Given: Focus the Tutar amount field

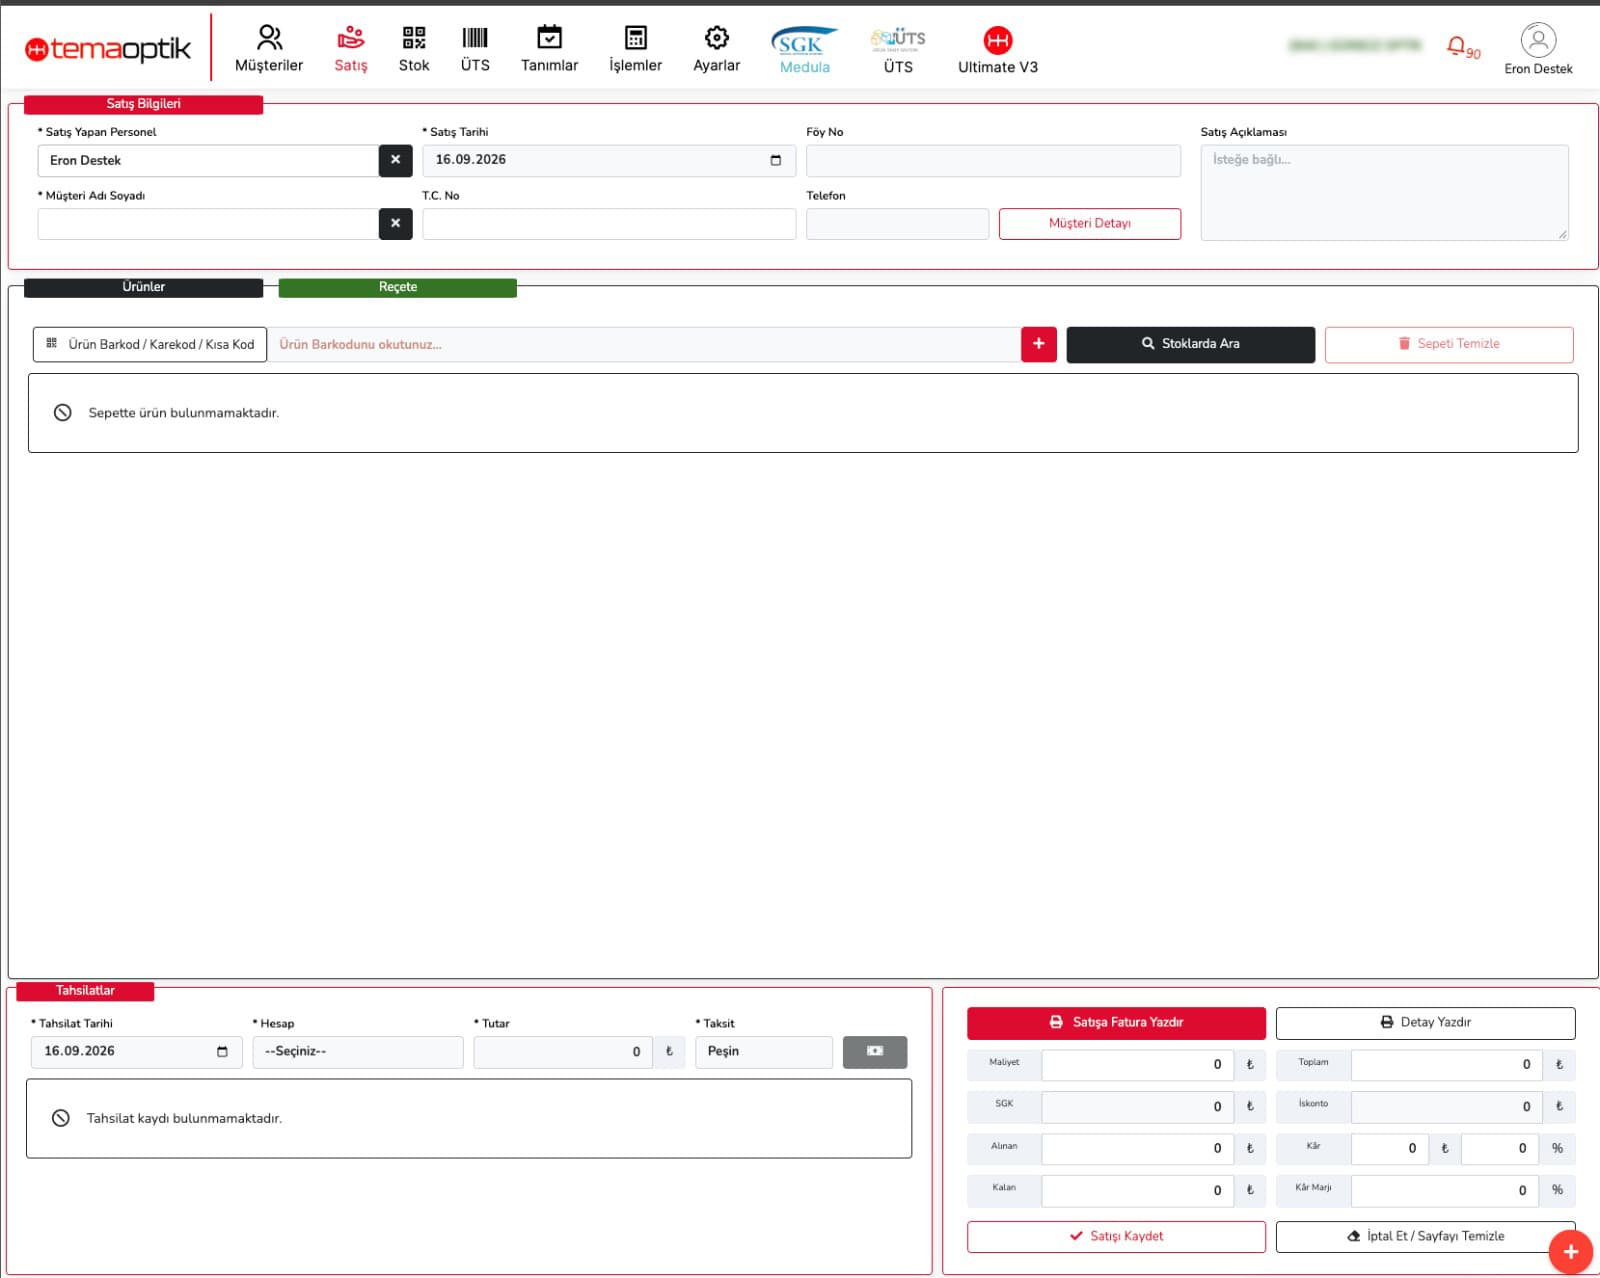Looking at the screenshot, I should [563, 1052].
